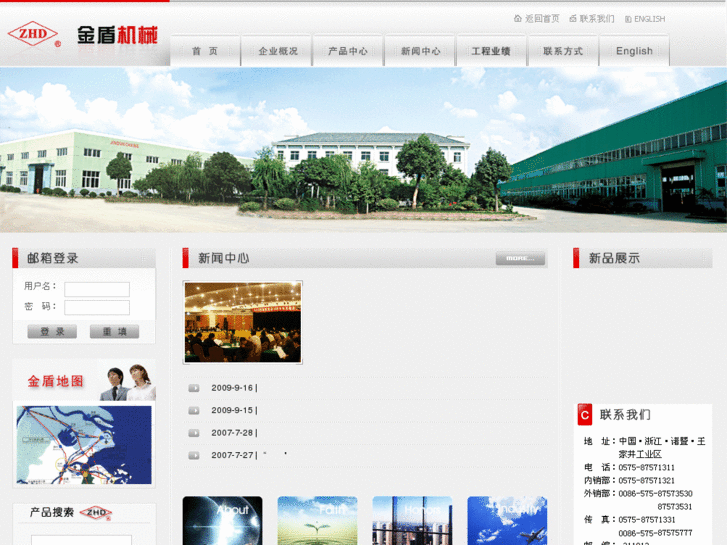The image size is (727, 545).
Task: Click the number 0086-575-87575777
Action: tap(655, 533)
